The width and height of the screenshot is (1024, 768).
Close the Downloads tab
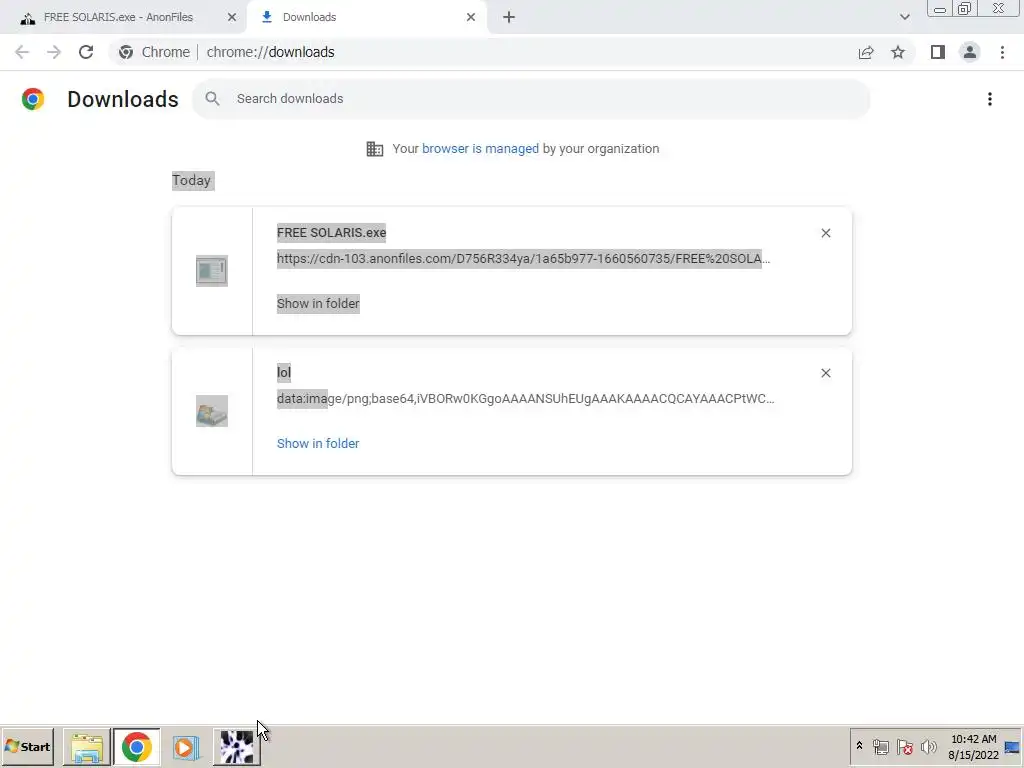[x=471, y=17]
